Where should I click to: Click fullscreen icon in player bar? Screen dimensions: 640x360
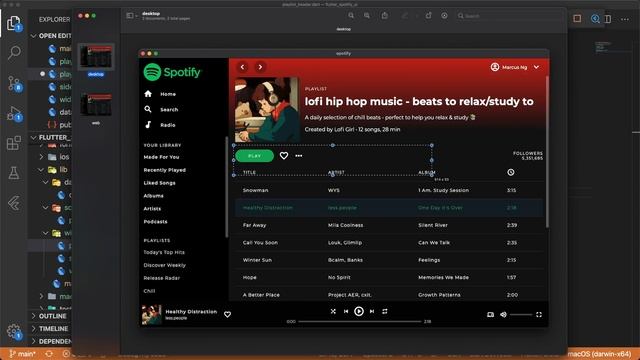[x=539, y=315]
